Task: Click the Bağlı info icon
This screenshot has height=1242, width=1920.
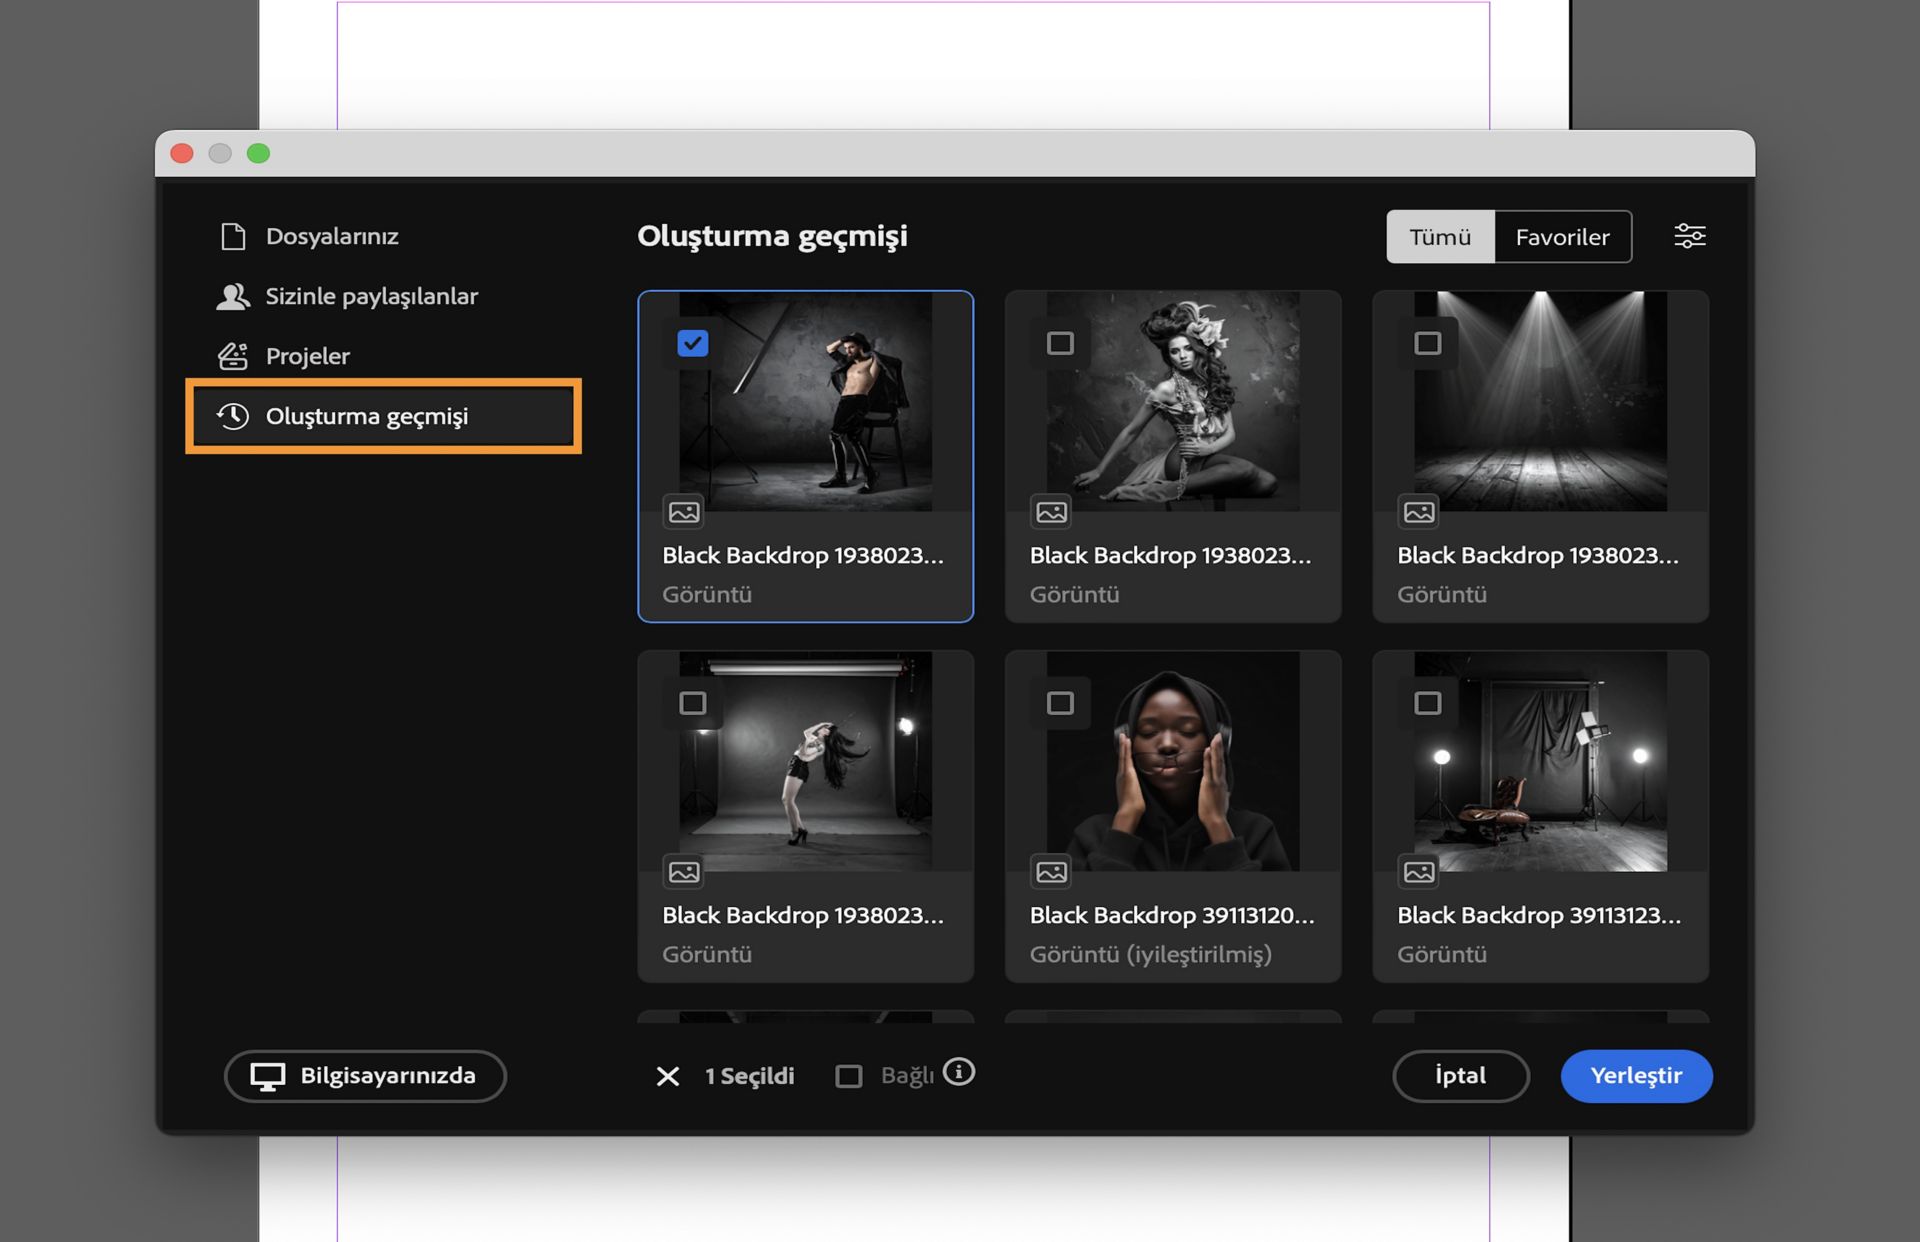Action: tap(958, 1072)
